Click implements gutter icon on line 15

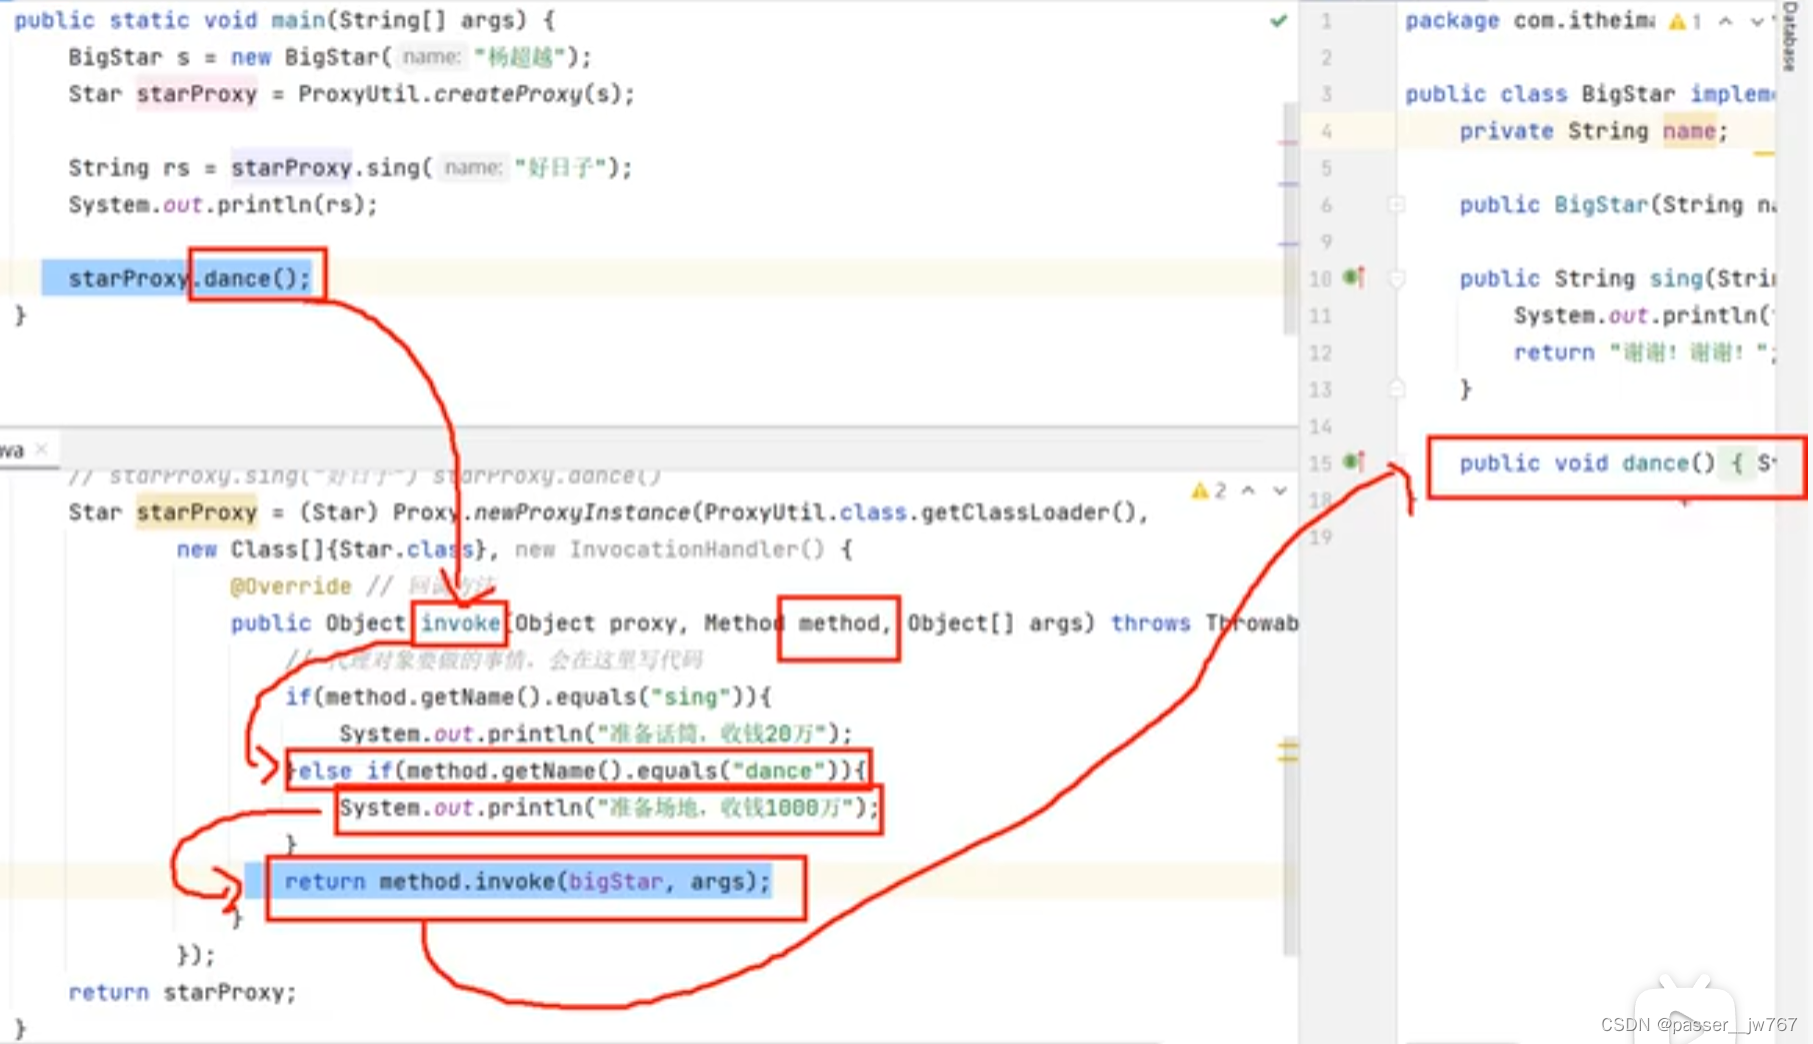point(1353,461)
